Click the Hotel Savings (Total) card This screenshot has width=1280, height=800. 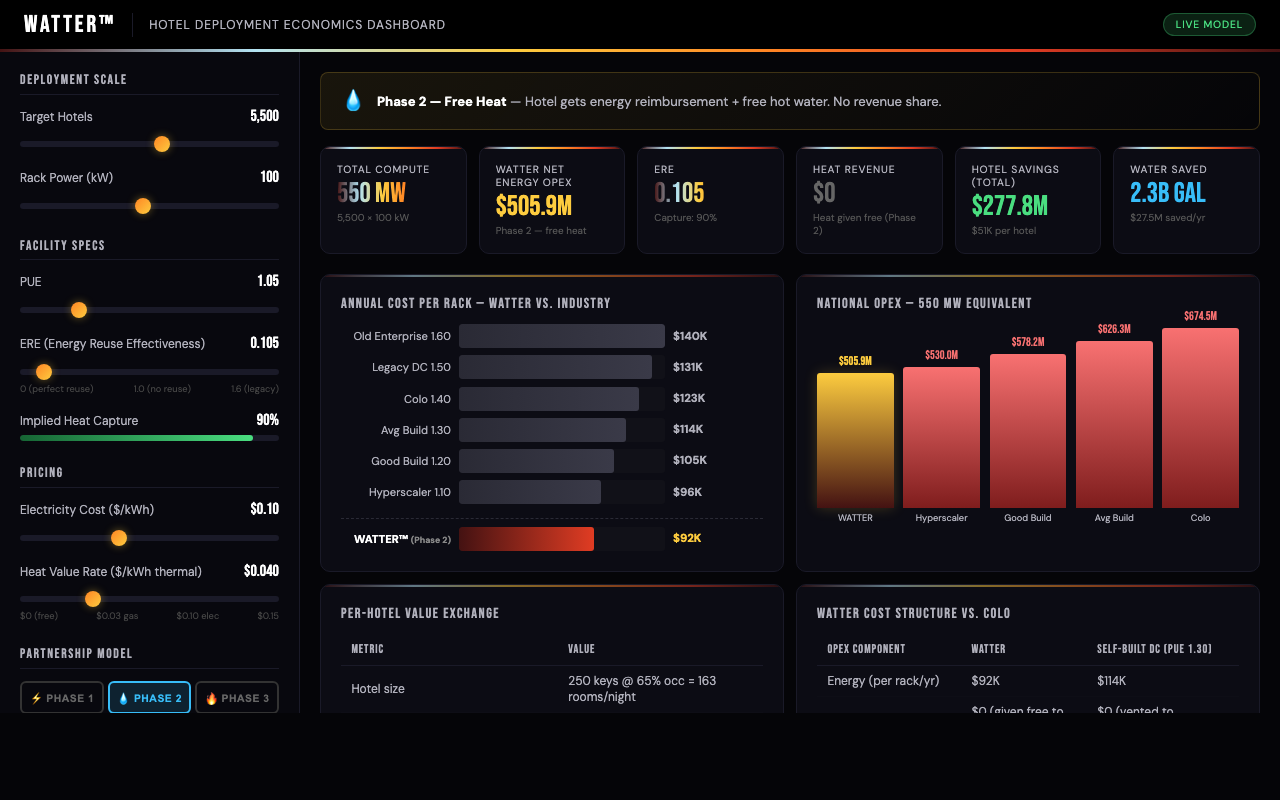coord(1028,200)
